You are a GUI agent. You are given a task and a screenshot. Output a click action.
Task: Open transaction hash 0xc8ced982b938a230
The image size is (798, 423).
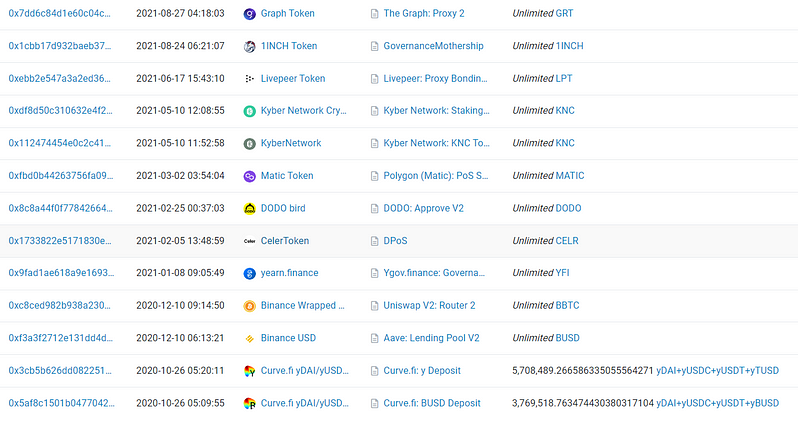point(60,305)
